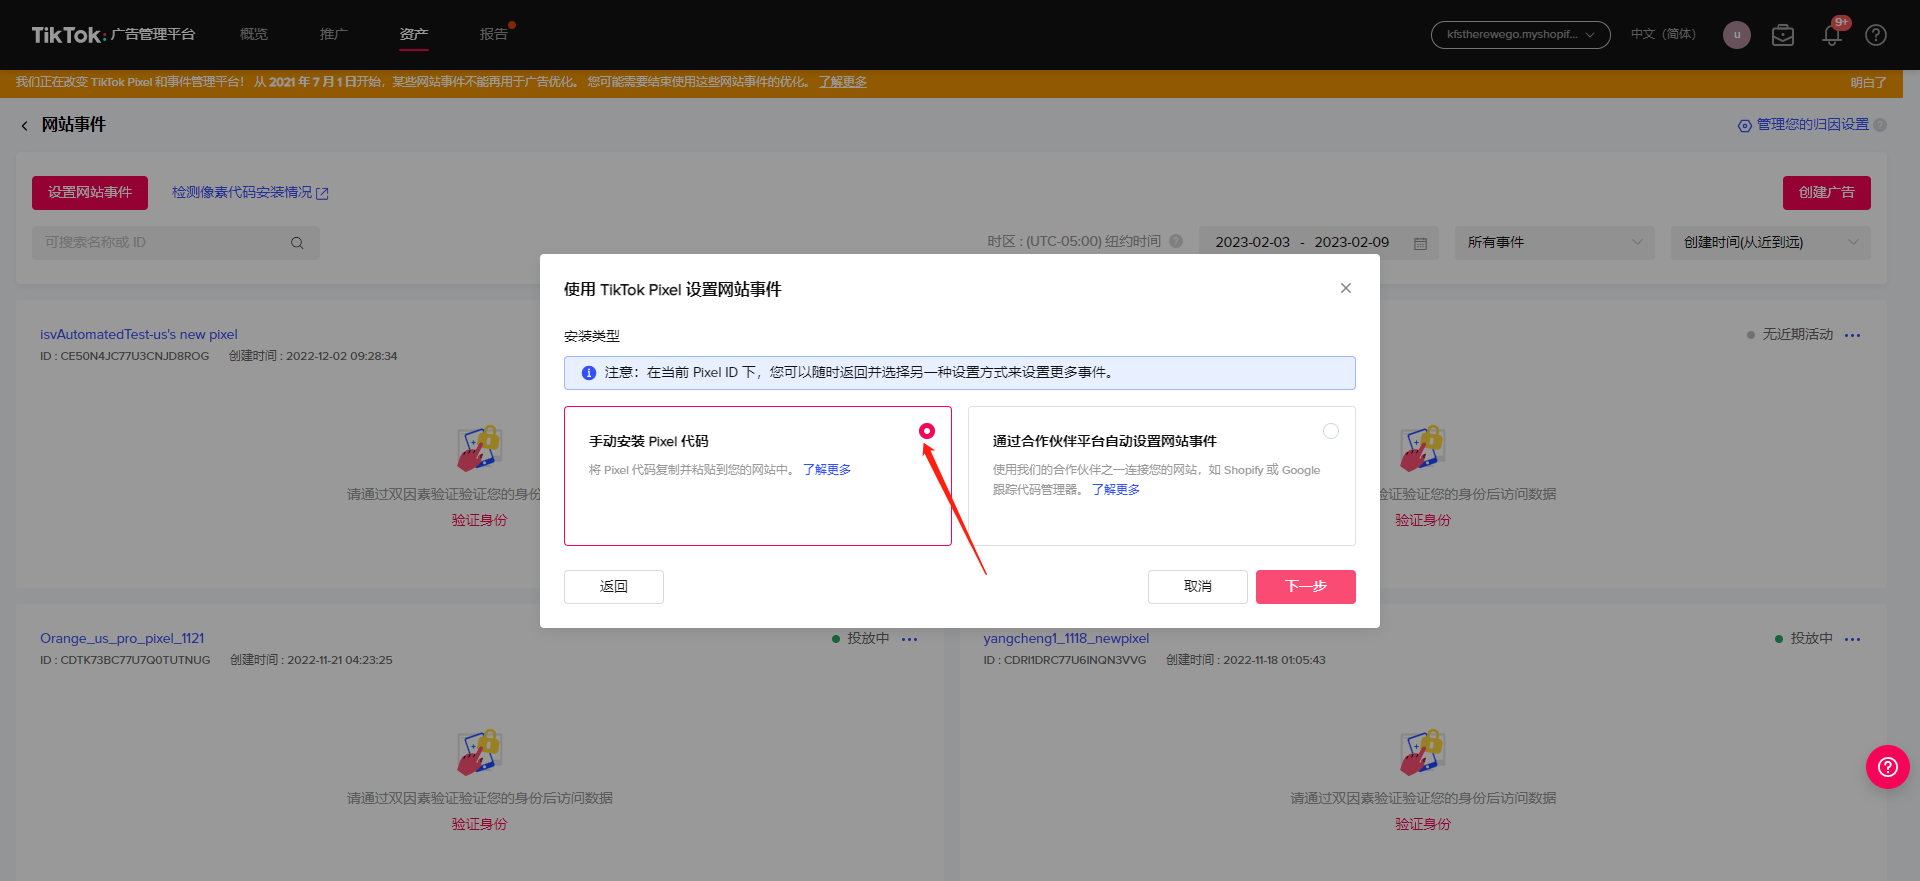Click lock illustration in Orange_us_pro_pixel card
1920x881 pixels.
pyautogui.click(x=480, y=753)
